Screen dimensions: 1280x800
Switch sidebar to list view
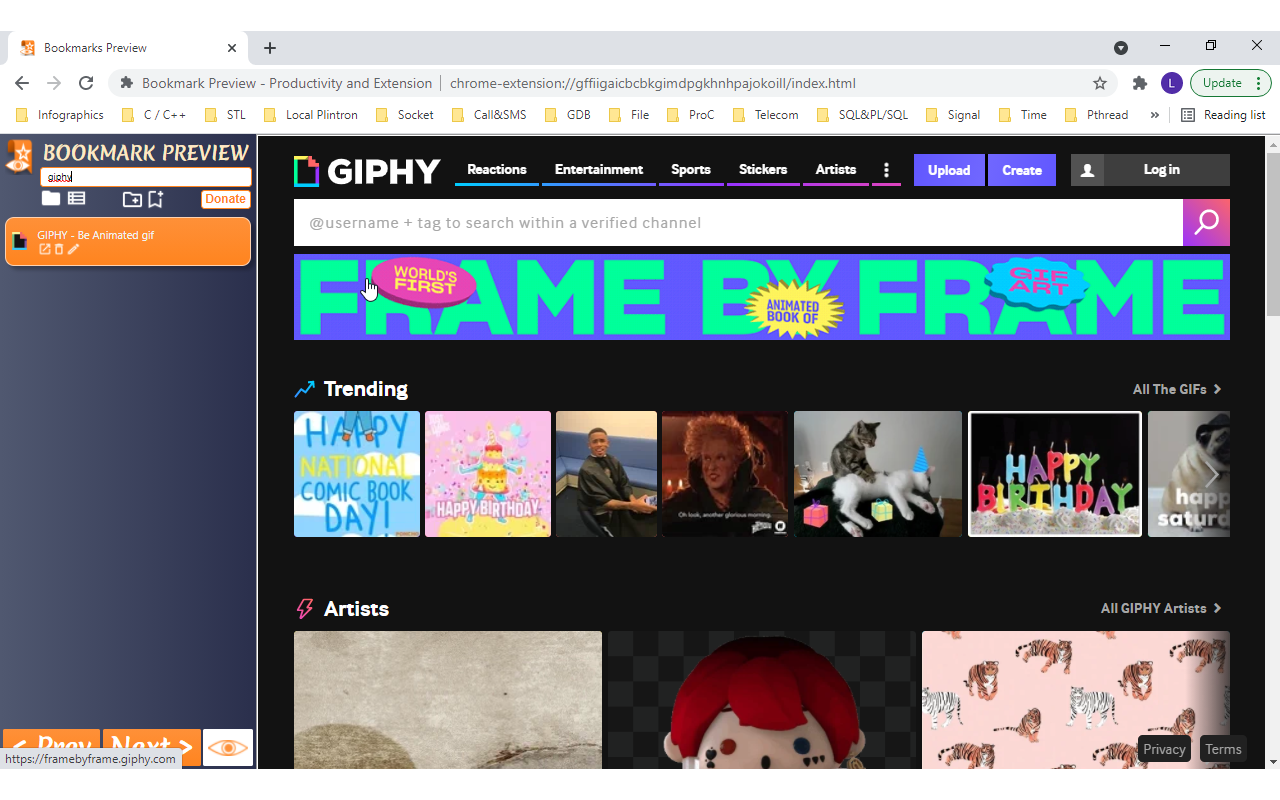[77, 198]
